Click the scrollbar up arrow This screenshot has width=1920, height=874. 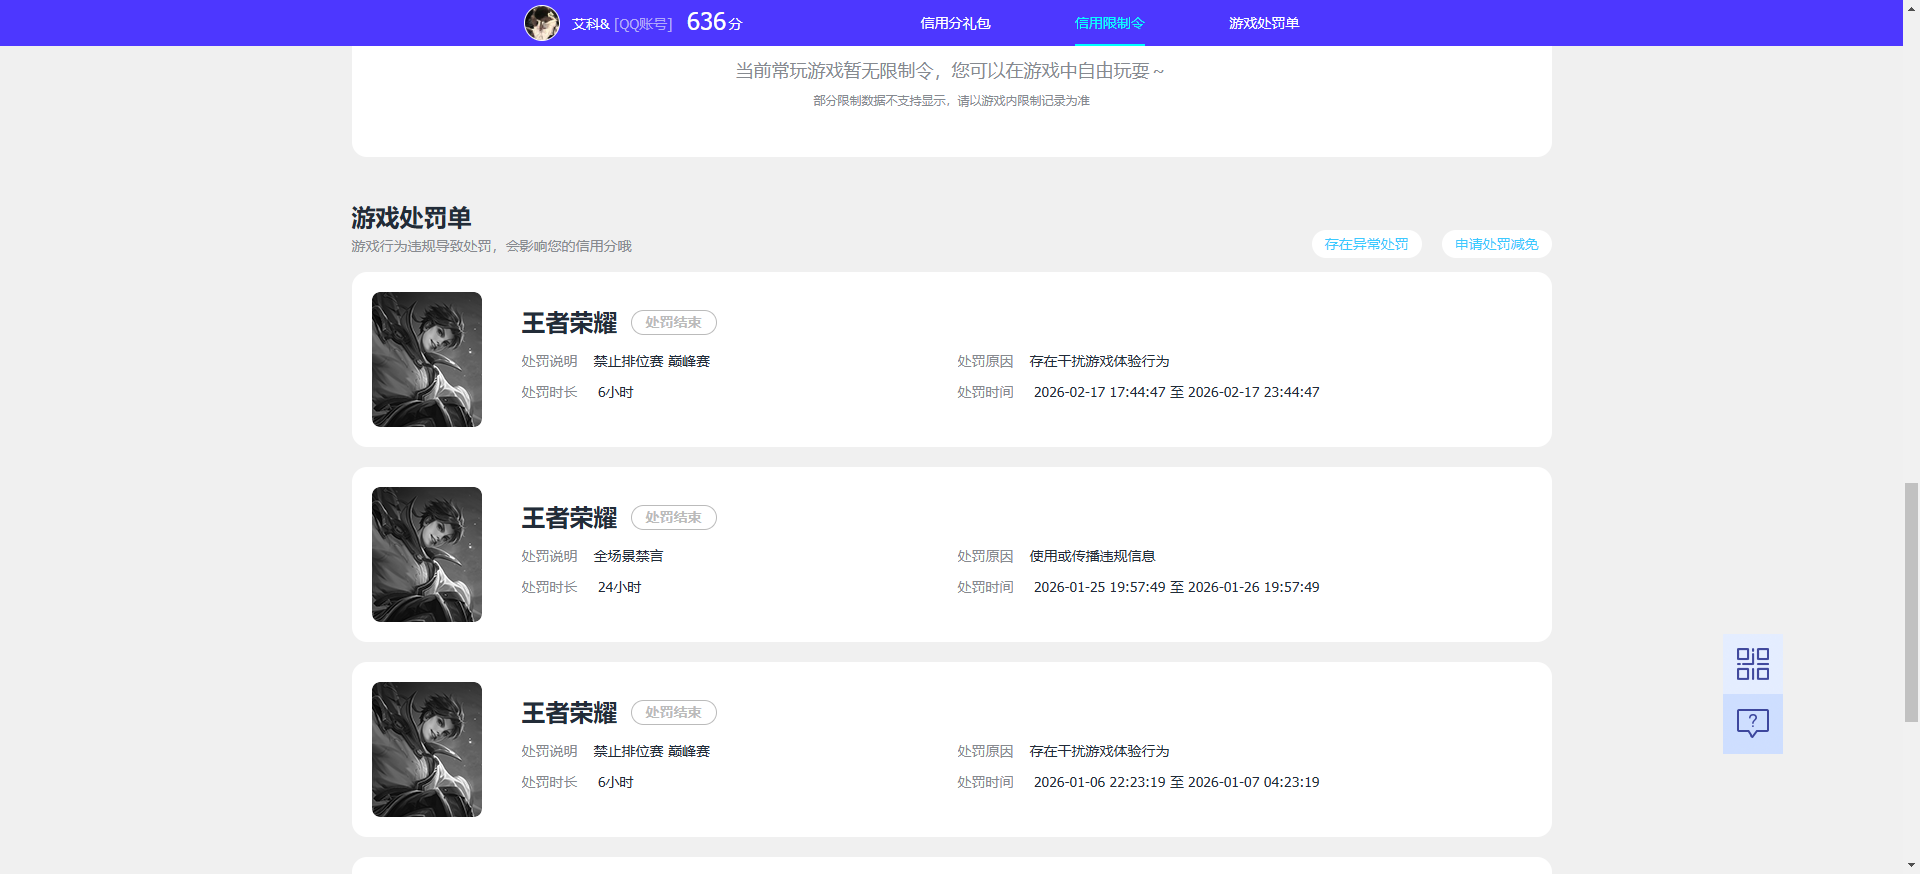pyautogui.click(x=1911, y=8)
